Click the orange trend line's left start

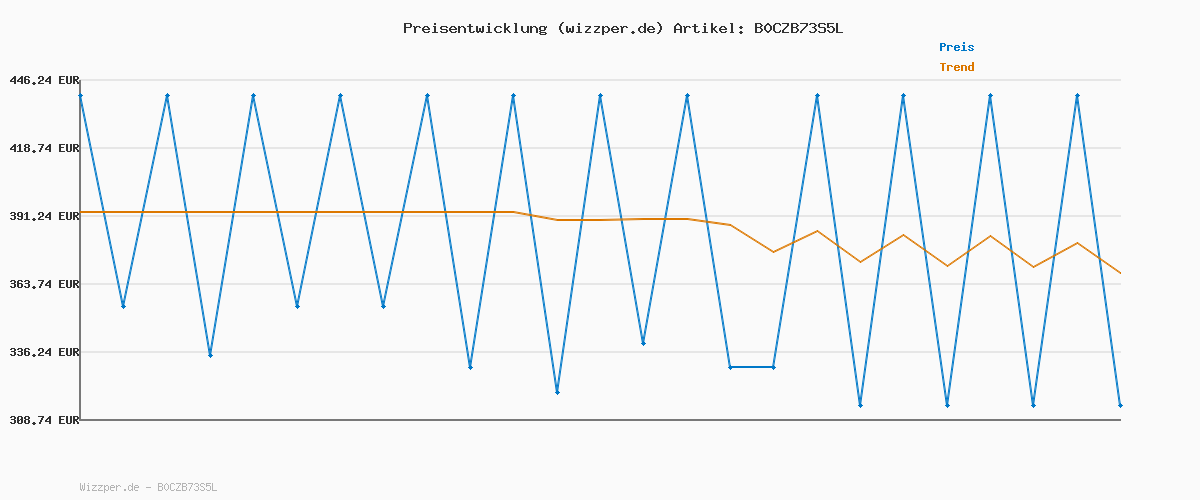pyautogui.click(x=81, y=212)
